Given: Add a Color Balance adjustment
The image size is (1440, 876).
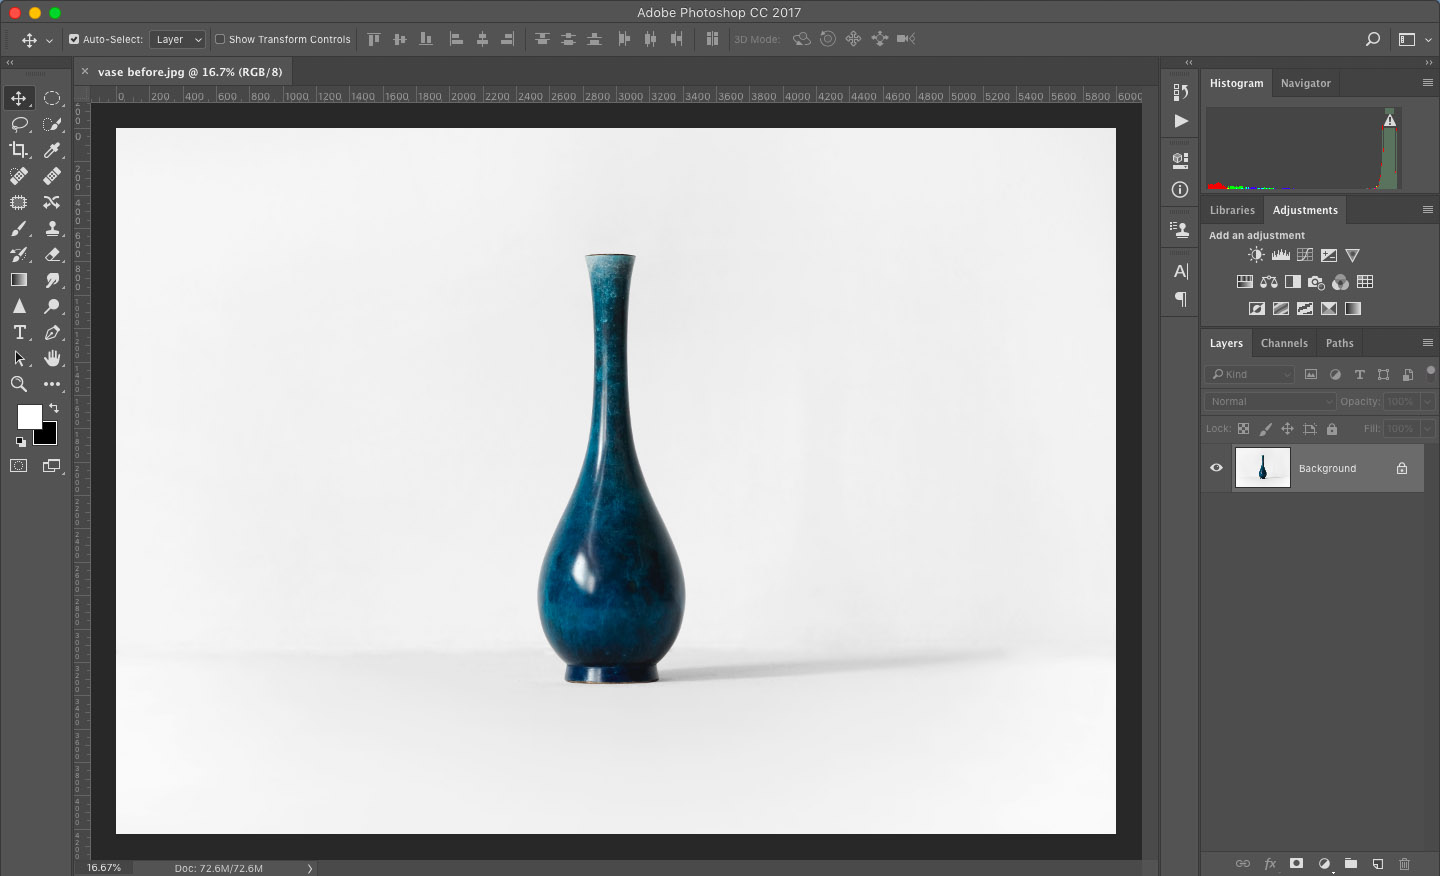Looking at the screenshot, I should pyautogui.click(x=1269, y=282).
